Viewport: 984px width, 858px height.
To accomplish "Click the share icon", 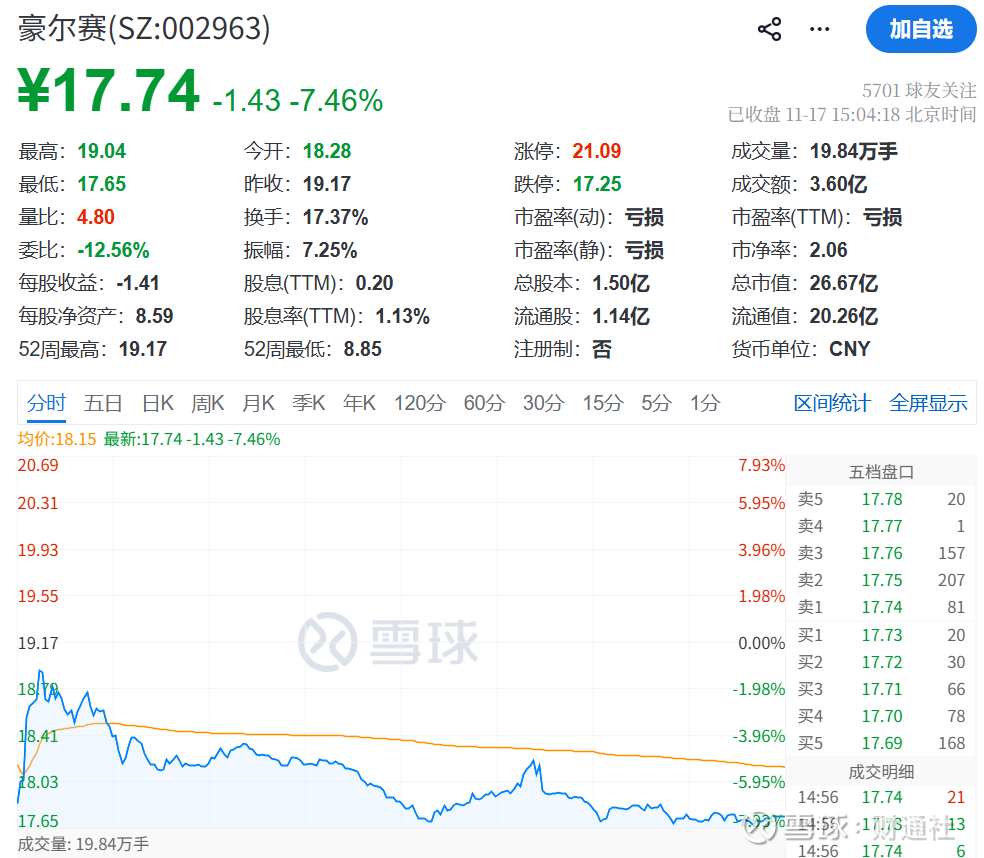I will pyautogui.click(x=769, y=29).
